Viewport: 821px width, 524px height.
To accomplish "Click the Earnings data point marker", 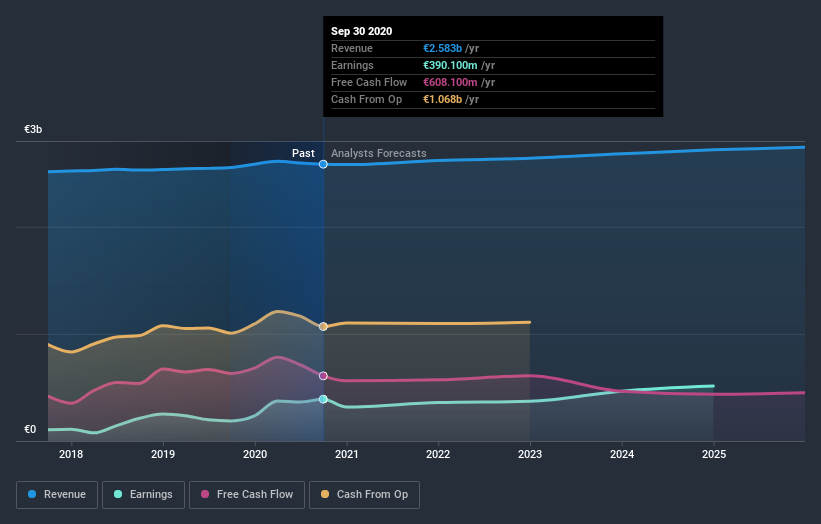I will coord(323,399).
